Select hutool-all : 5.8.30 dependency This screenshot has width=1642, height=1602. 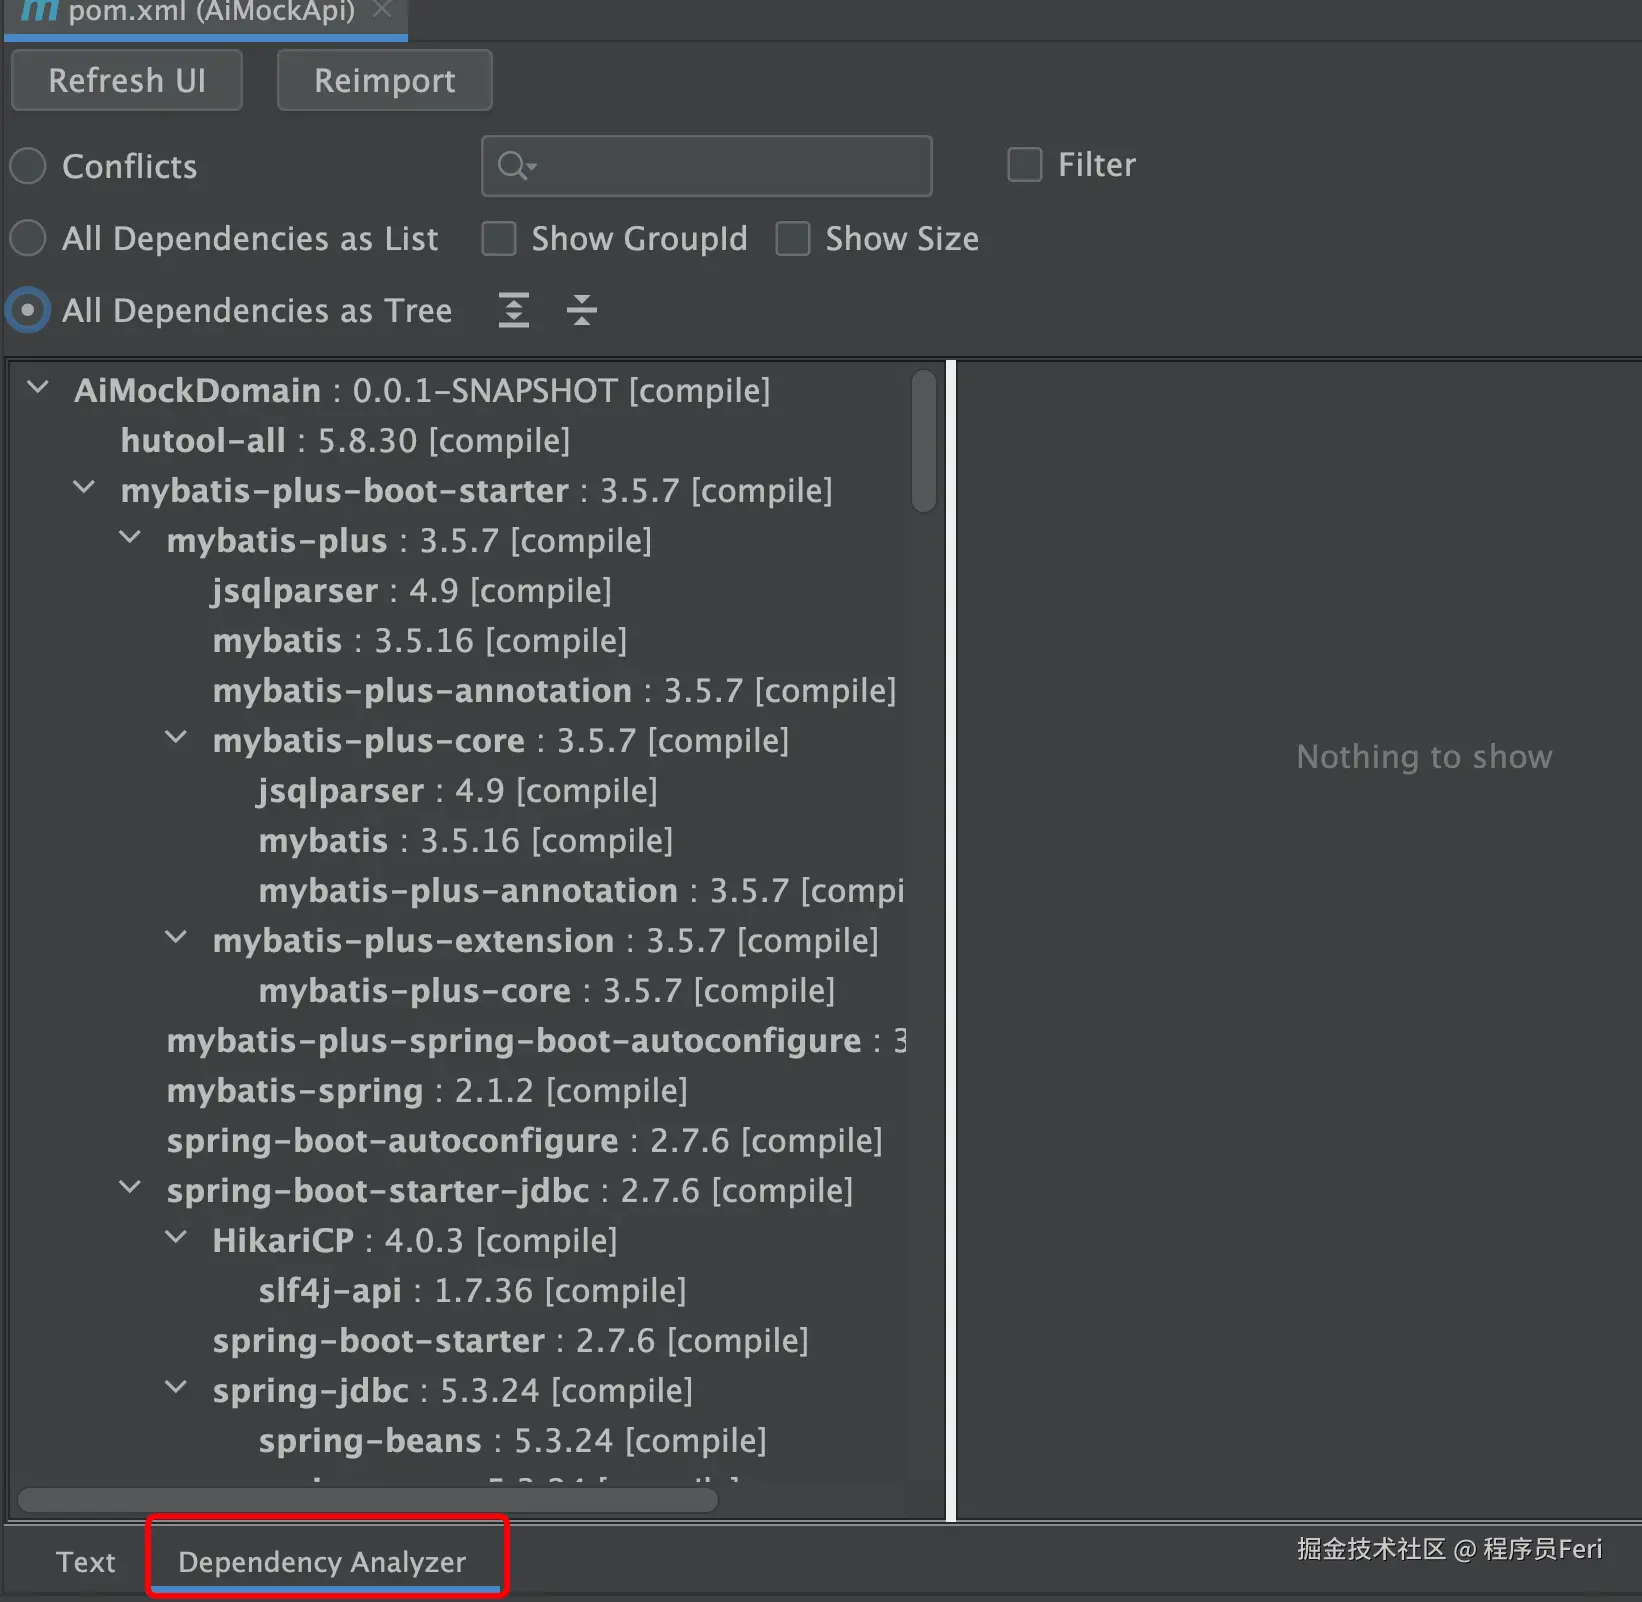(345, 441)
